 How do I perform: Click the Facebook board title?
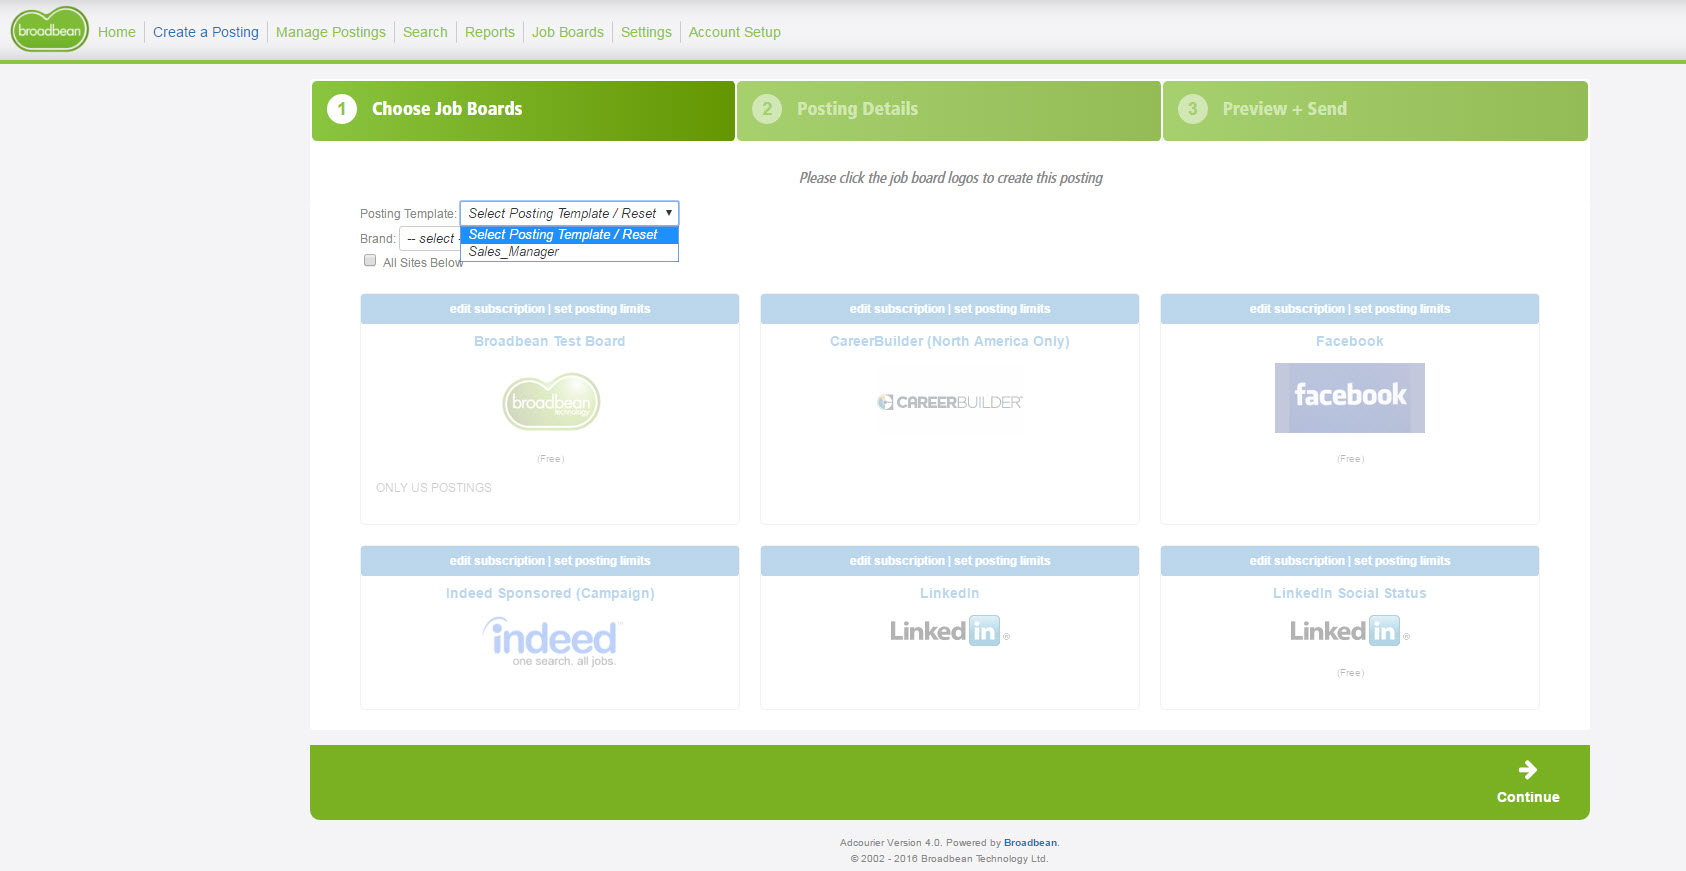pyautogui.click(x=1350, y=341)
